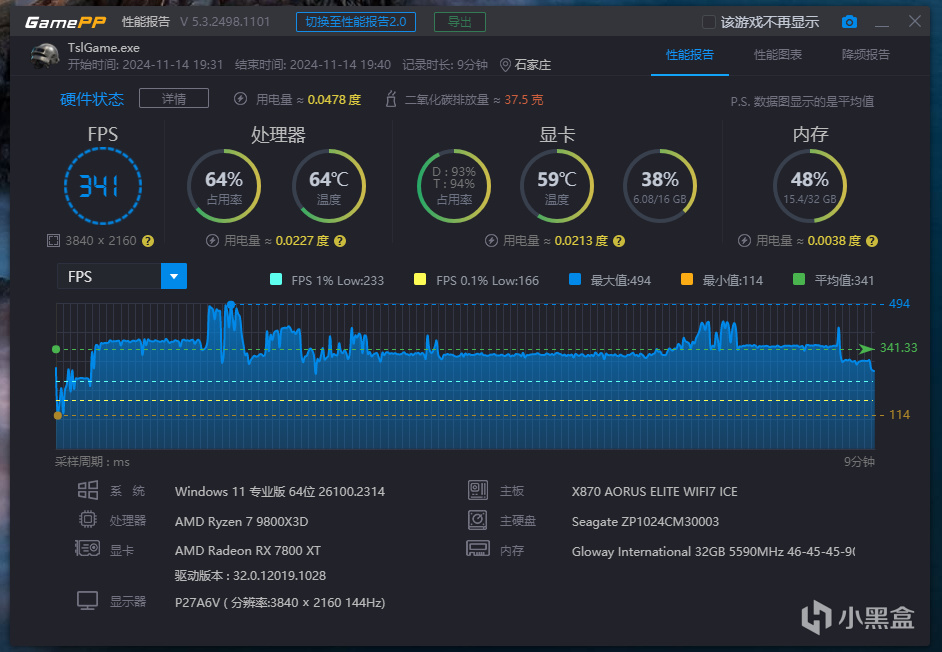942x652 pixels.
Task: Click Windows 11 专业版 64位 text
Action: [x=279, y=492]
